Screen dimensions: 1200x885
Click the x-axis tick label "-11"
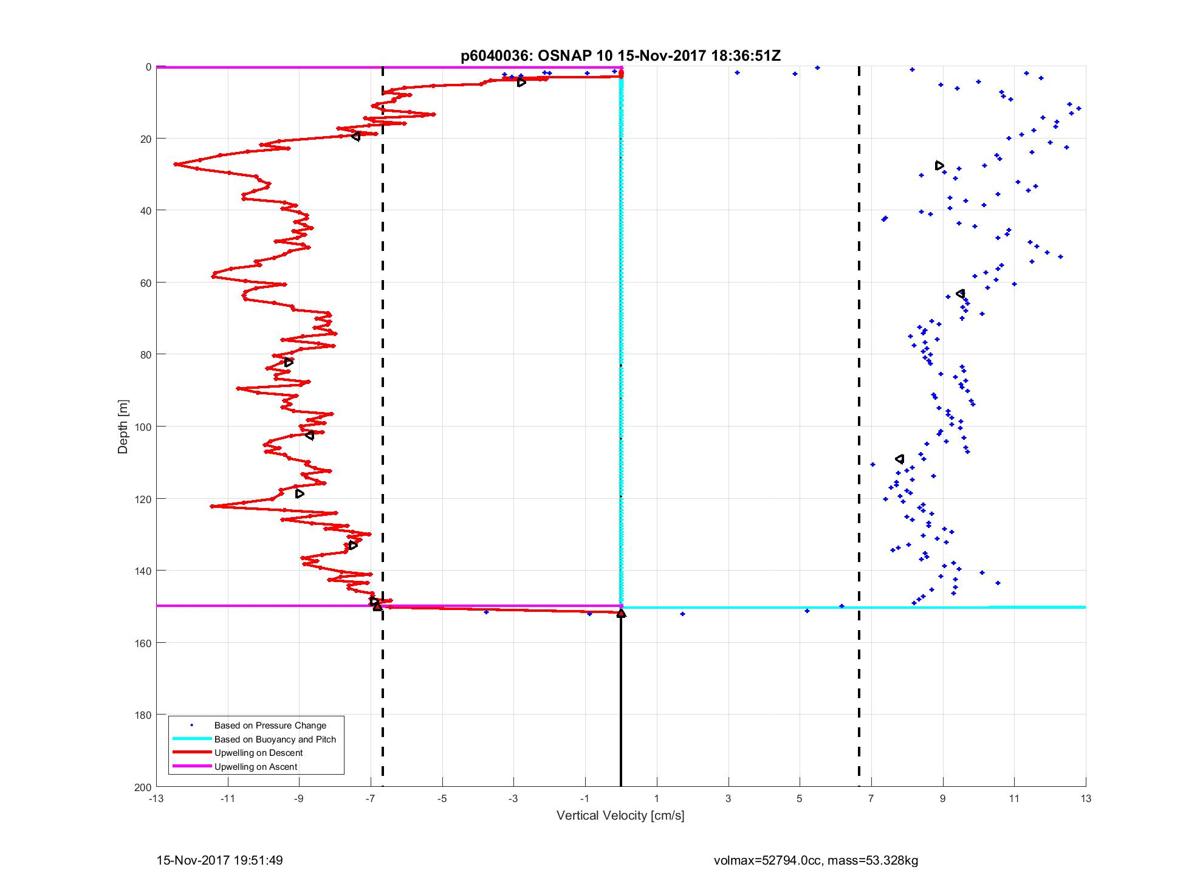click(227, 799)
